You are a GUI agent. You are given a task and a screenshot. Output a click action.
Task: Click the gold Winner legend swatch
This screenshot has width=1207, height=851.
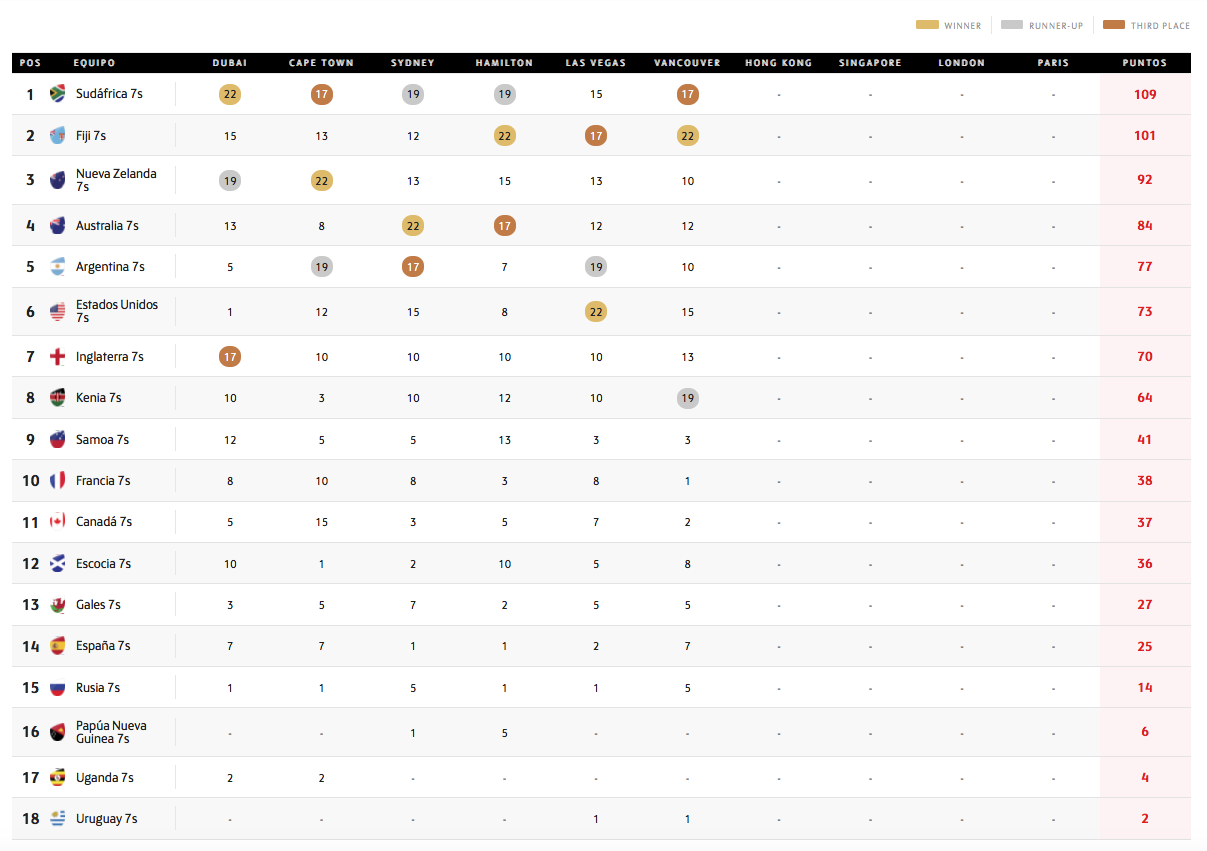(927, 25)
